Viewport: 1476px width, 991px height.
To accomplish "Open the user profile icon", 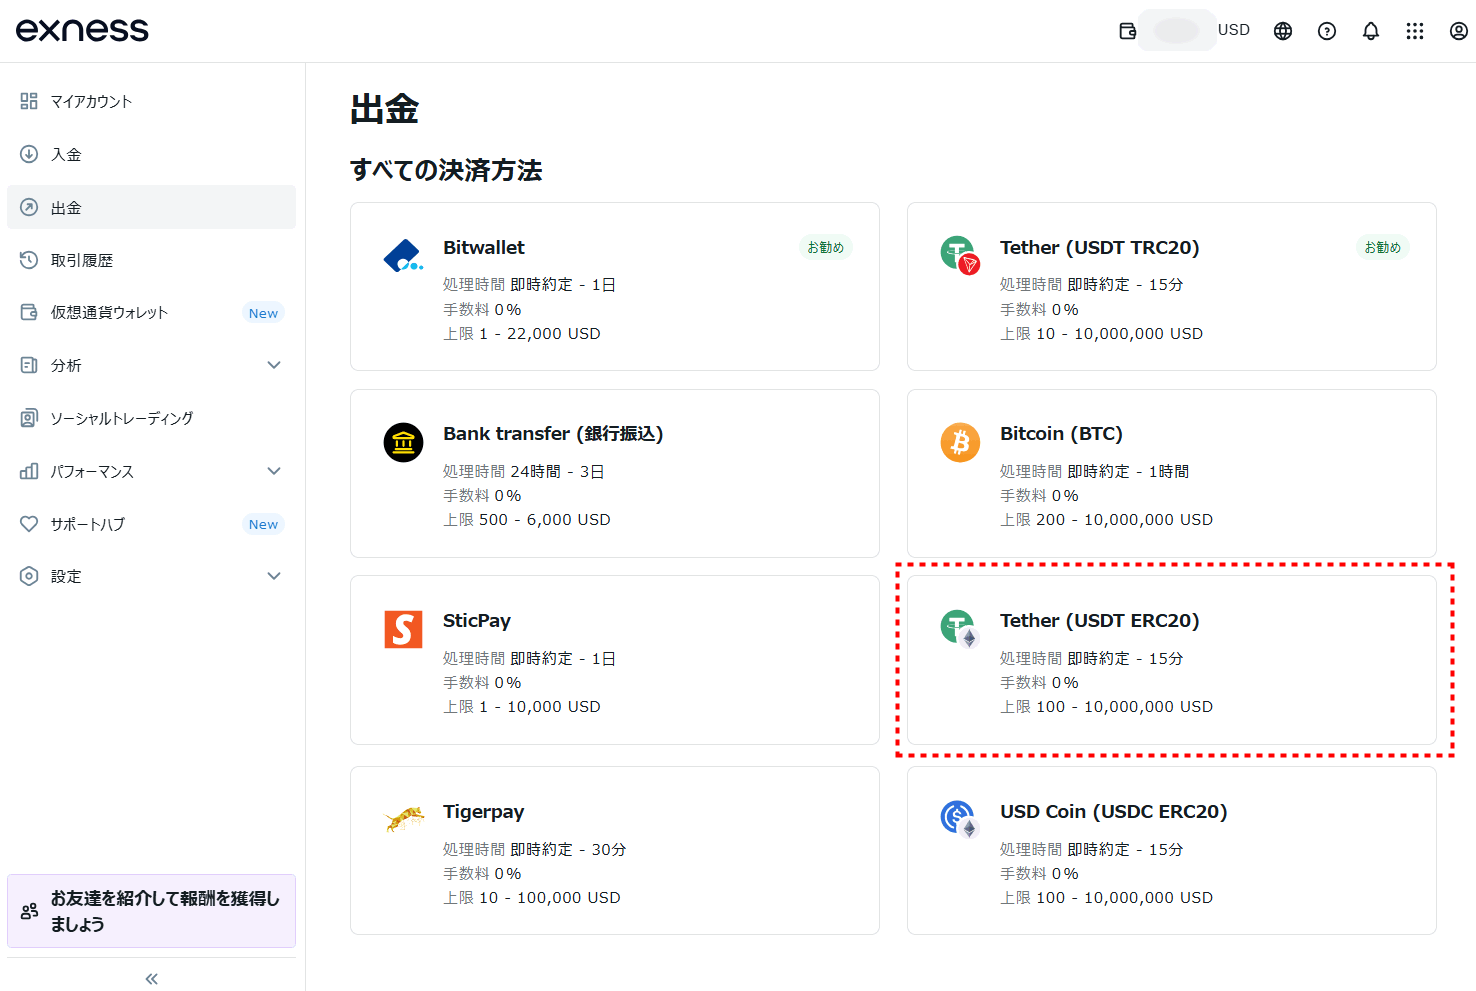I will pos(1459,31).
